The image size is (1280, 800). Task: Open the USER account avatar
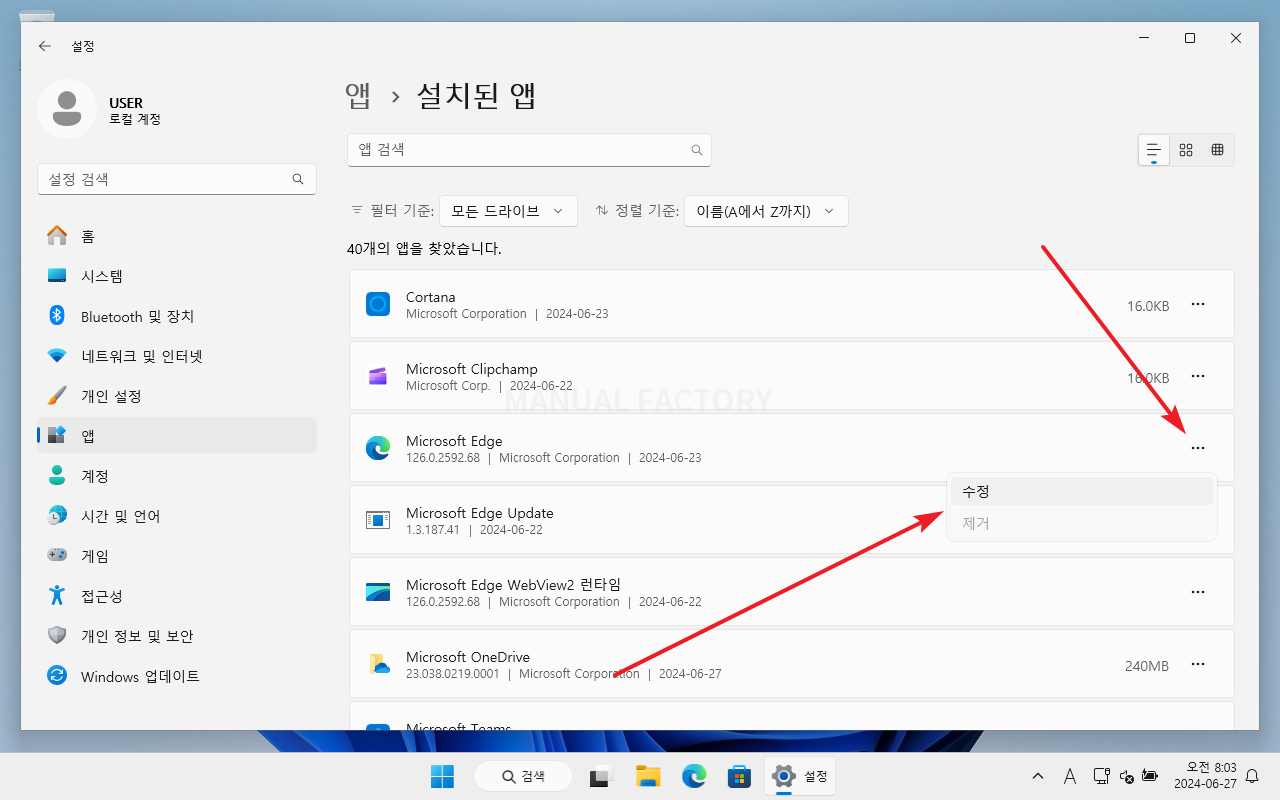[67, 109]
